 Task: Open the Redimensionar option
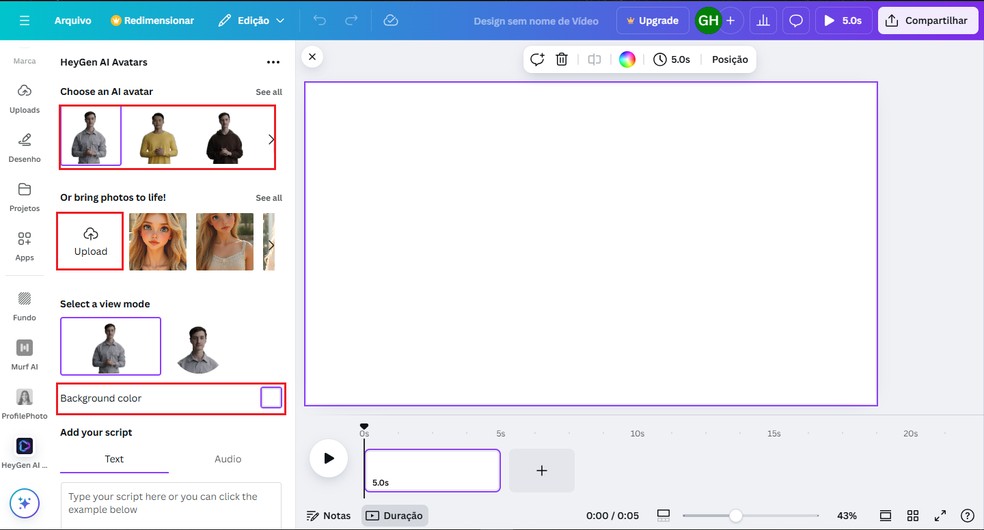[152, 21]
